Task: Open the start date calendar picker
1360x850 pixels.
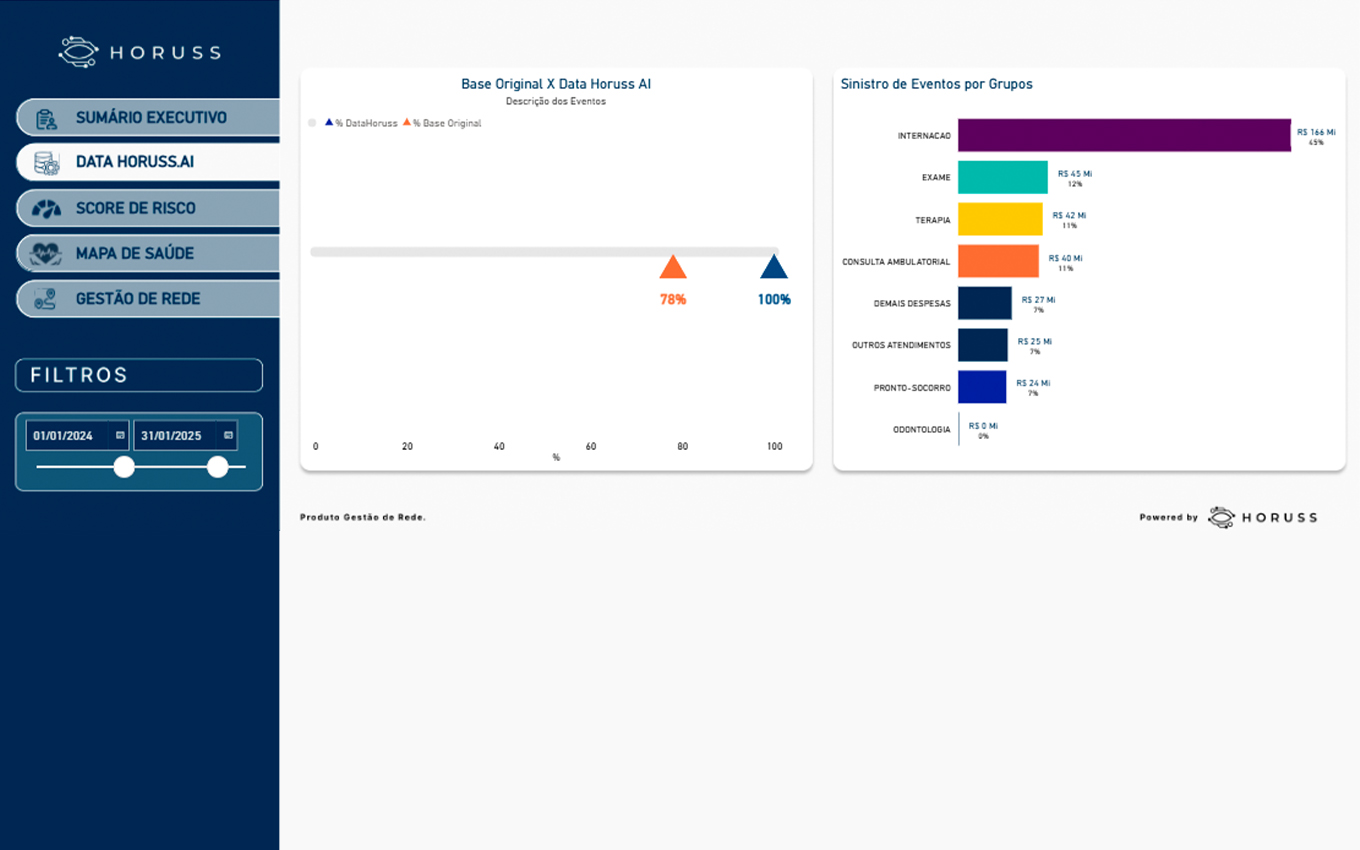Action: pyautogui.click(x=120, y=435)
